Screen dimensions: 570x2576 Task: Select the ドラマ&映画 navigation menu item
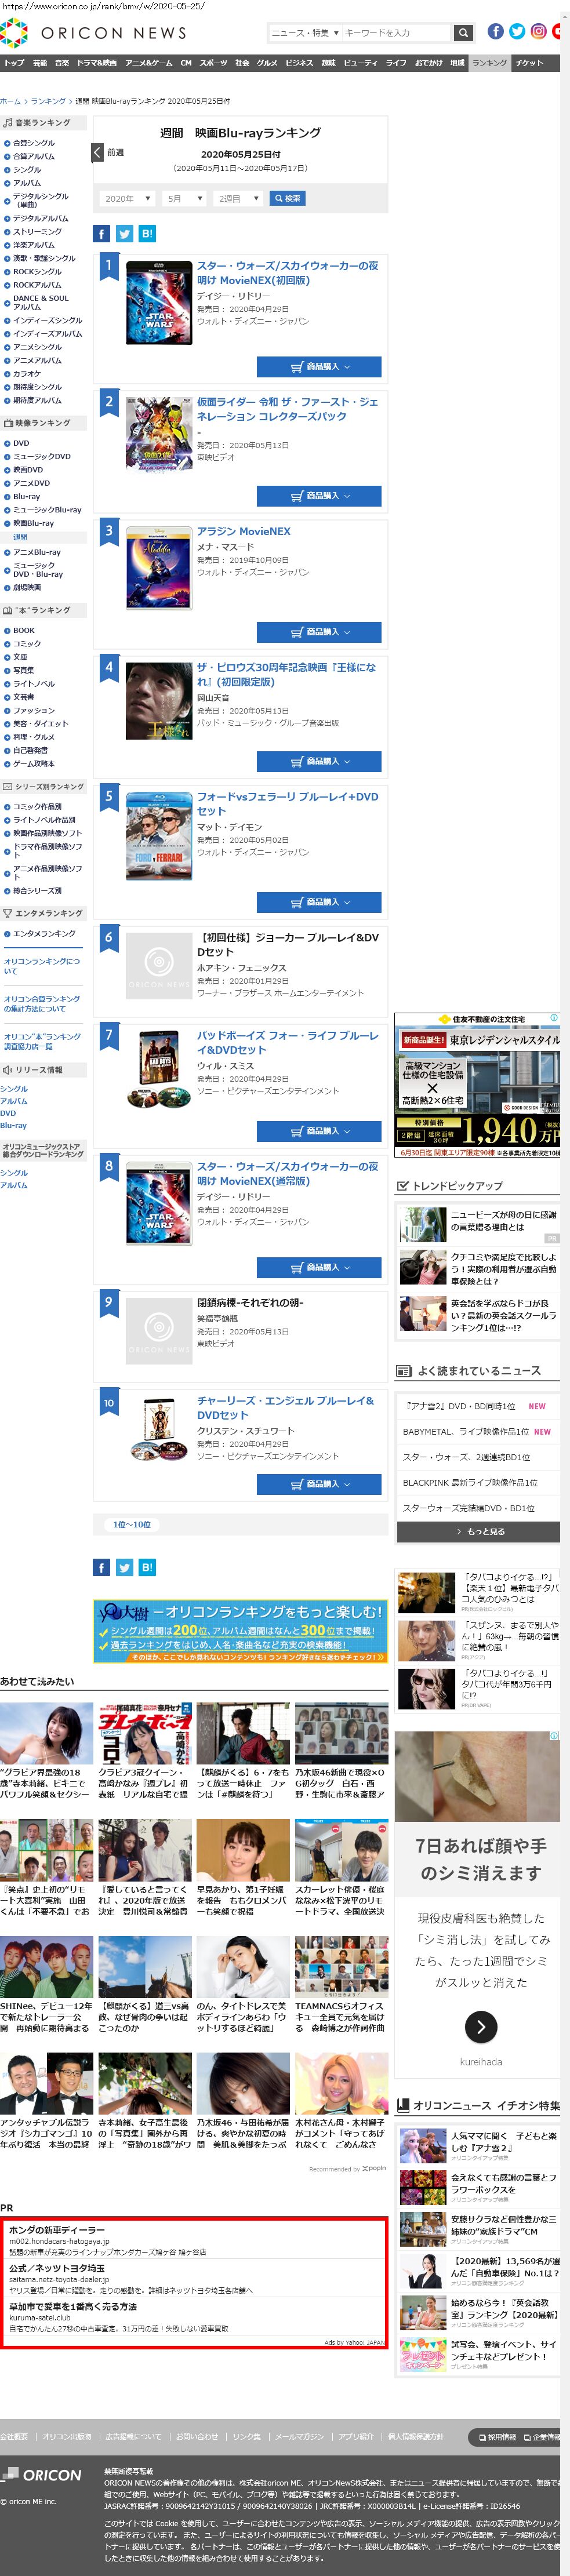point(97,63)
